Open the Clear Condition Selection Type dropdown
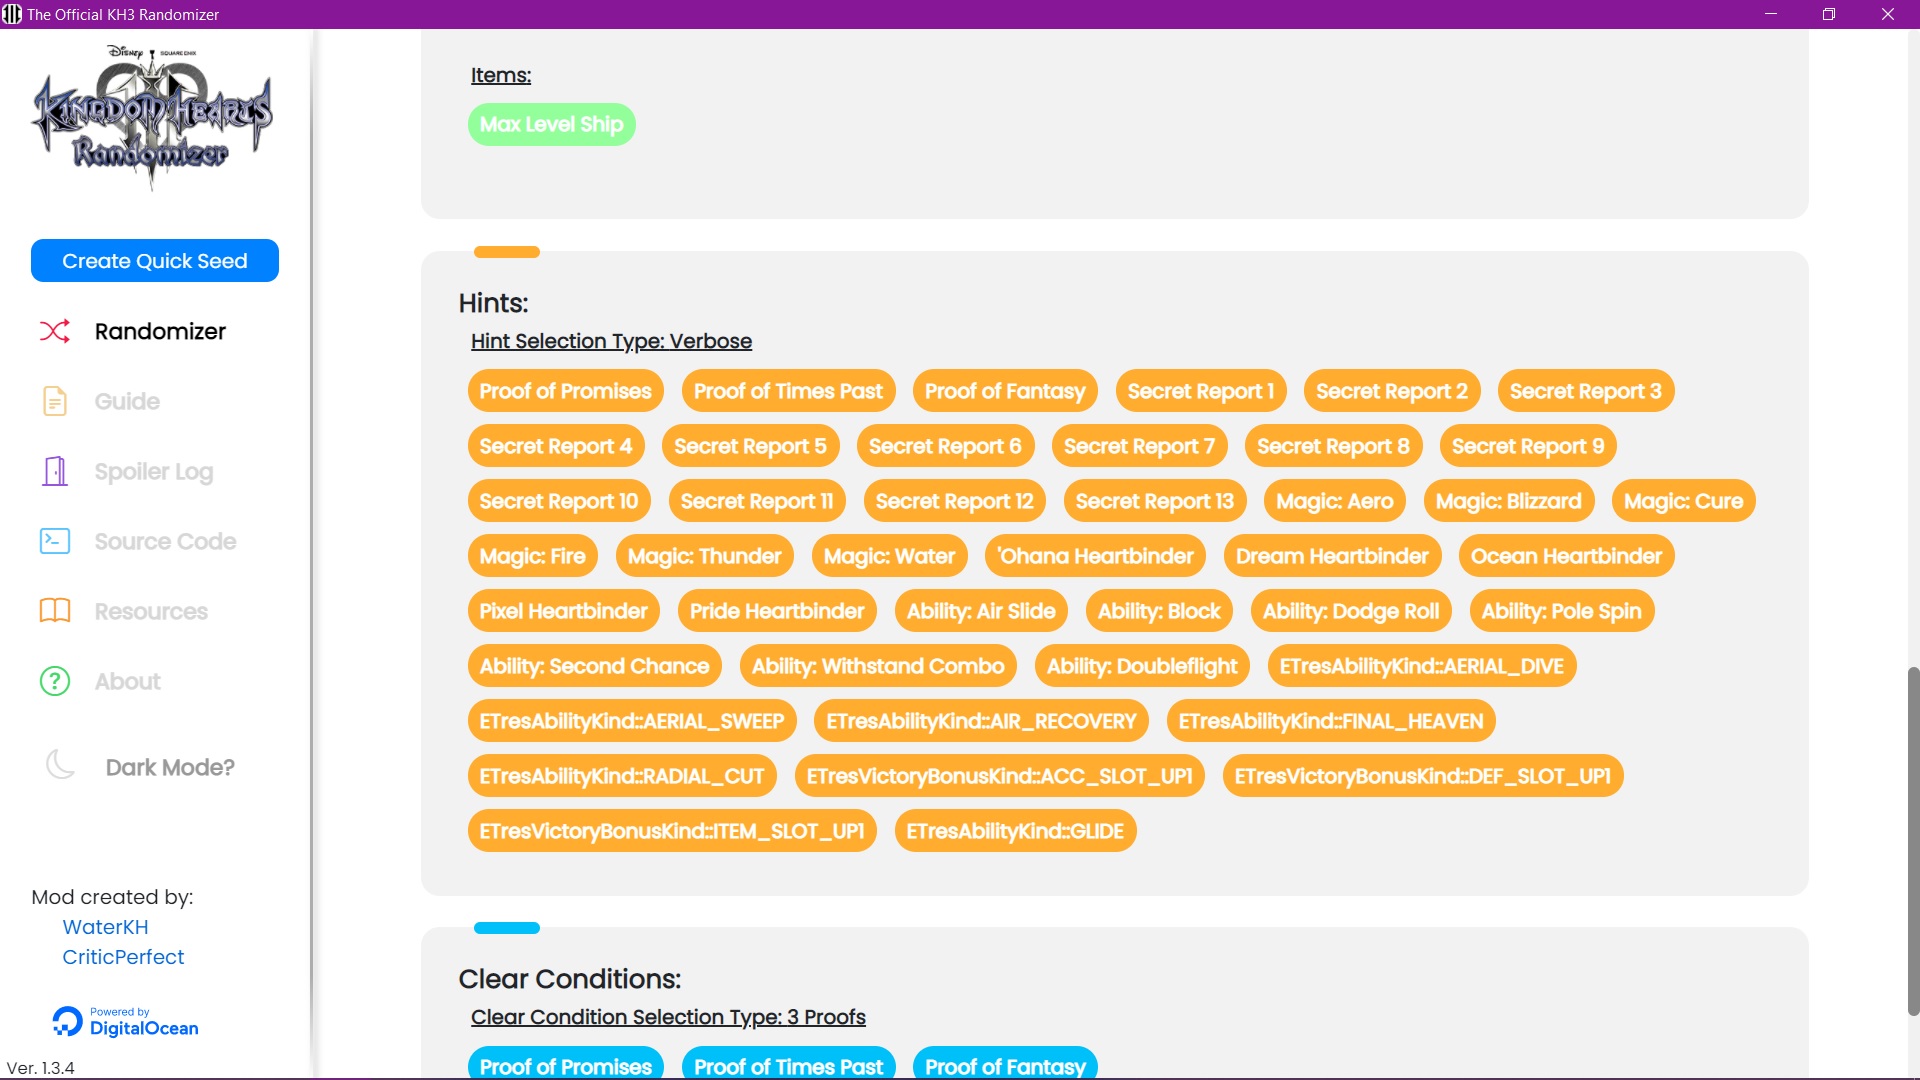The width and height of the screenshot is (1920, 1080). tap(668, 1017)
